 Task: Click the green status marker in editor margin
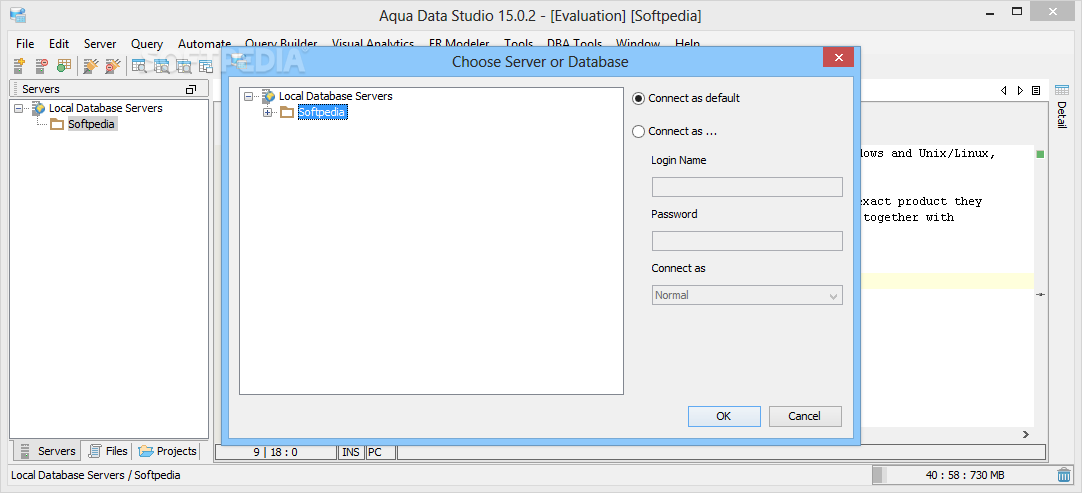pyautogui.click(x=1040, y=154)
